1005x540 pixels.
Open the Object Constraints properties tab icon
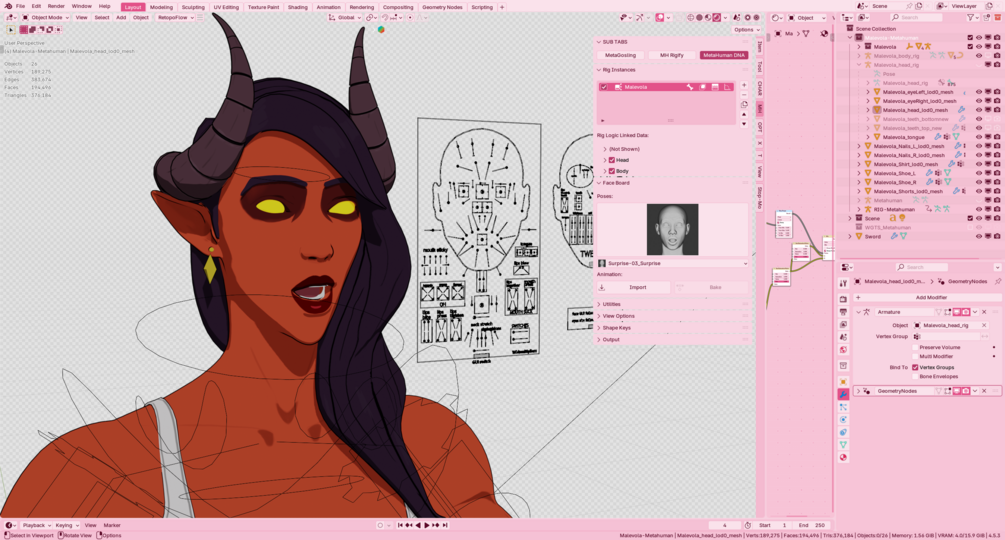click(x=843, y=432)
